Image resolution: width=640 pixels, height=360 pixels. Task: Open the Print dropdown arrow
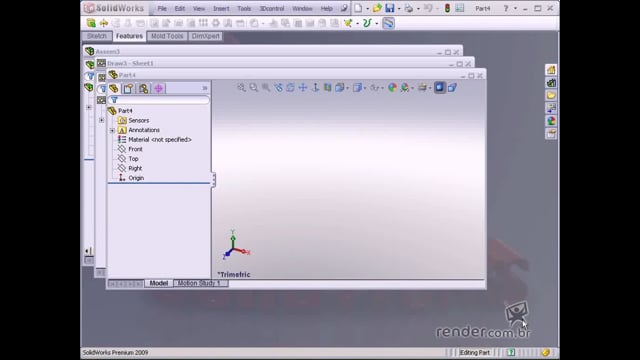point(418,9)
